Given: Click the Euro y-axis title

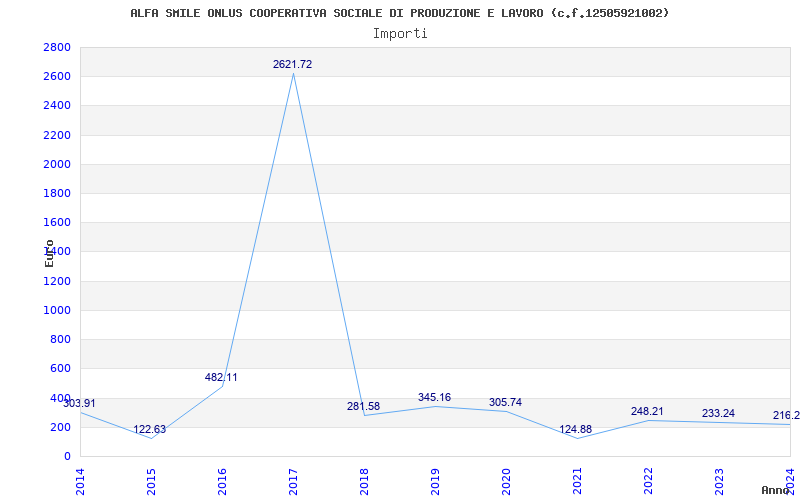Looking at the screenshot, I should (49, 254).
